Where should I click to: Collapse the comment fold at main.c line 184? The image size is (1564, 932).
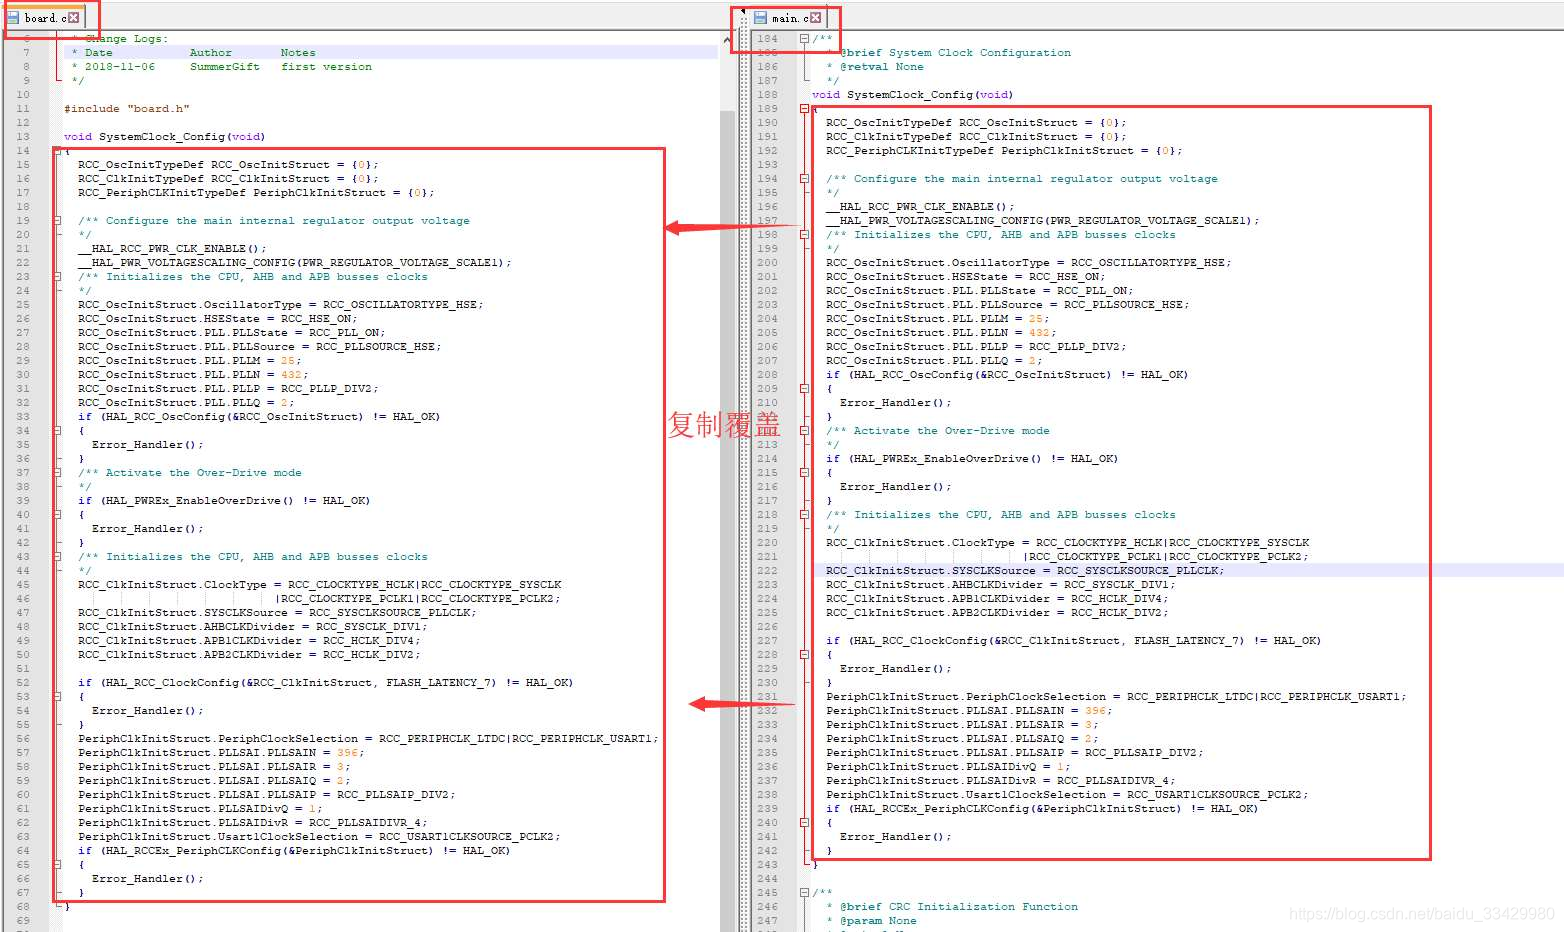tap(804, 38)
